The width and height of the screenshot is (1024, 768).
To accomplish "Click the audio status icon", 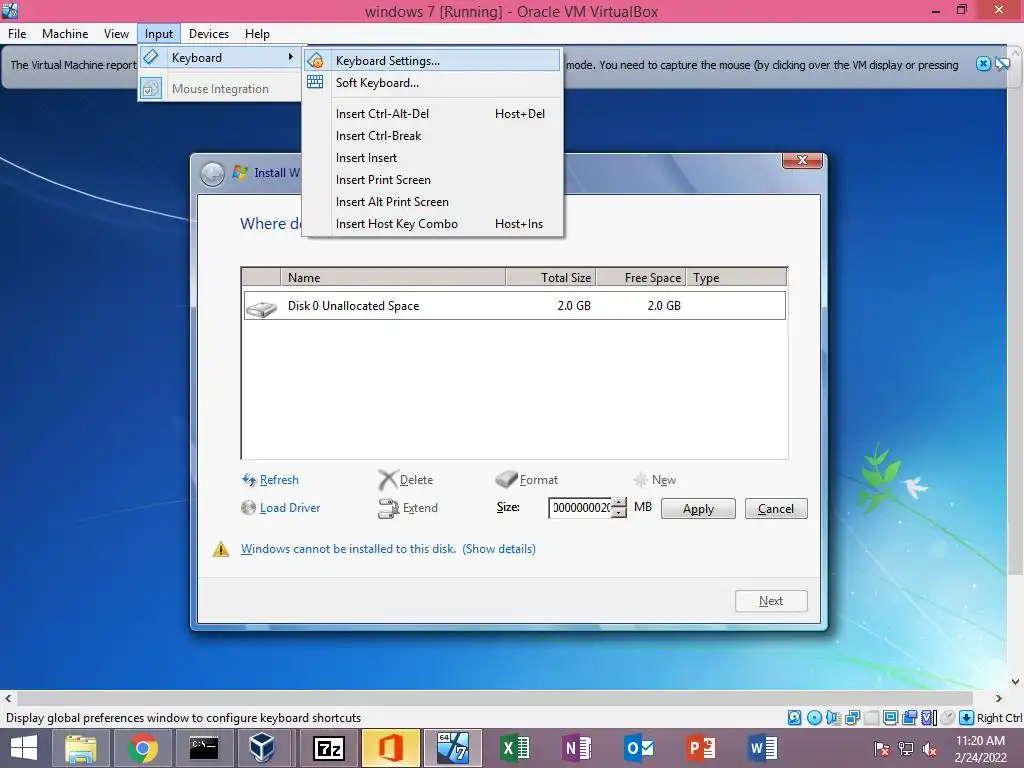I will point(833,718).
